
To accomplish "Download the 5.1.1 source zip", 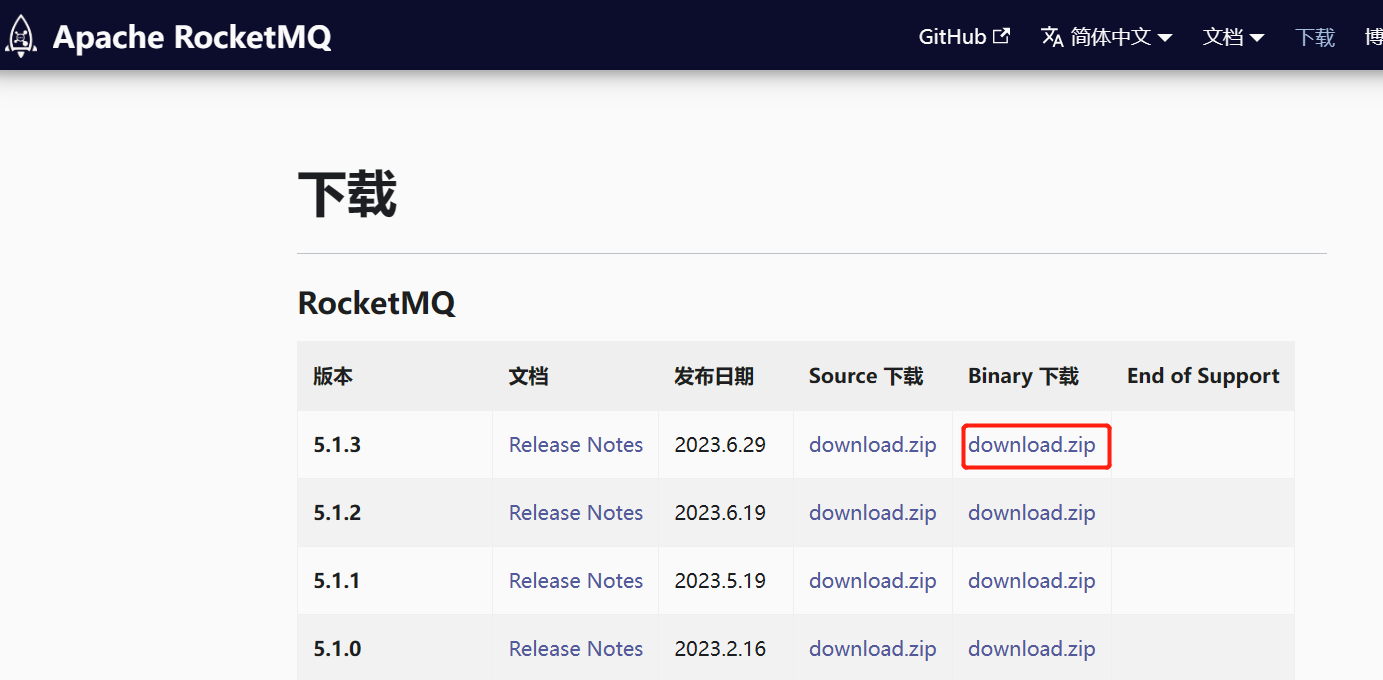I will 872,580.
